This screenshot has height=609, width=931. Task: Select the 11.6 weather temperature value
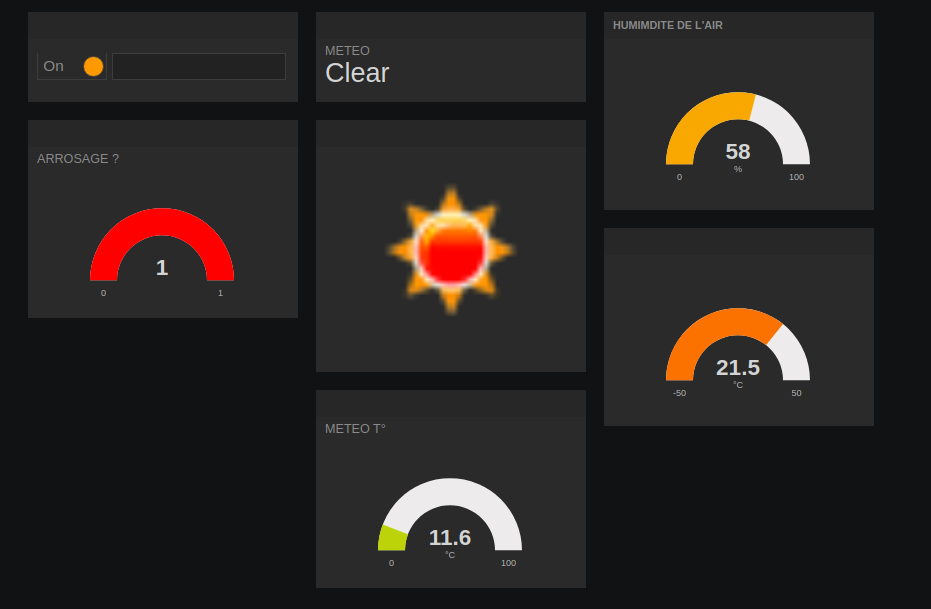point(450,538)
